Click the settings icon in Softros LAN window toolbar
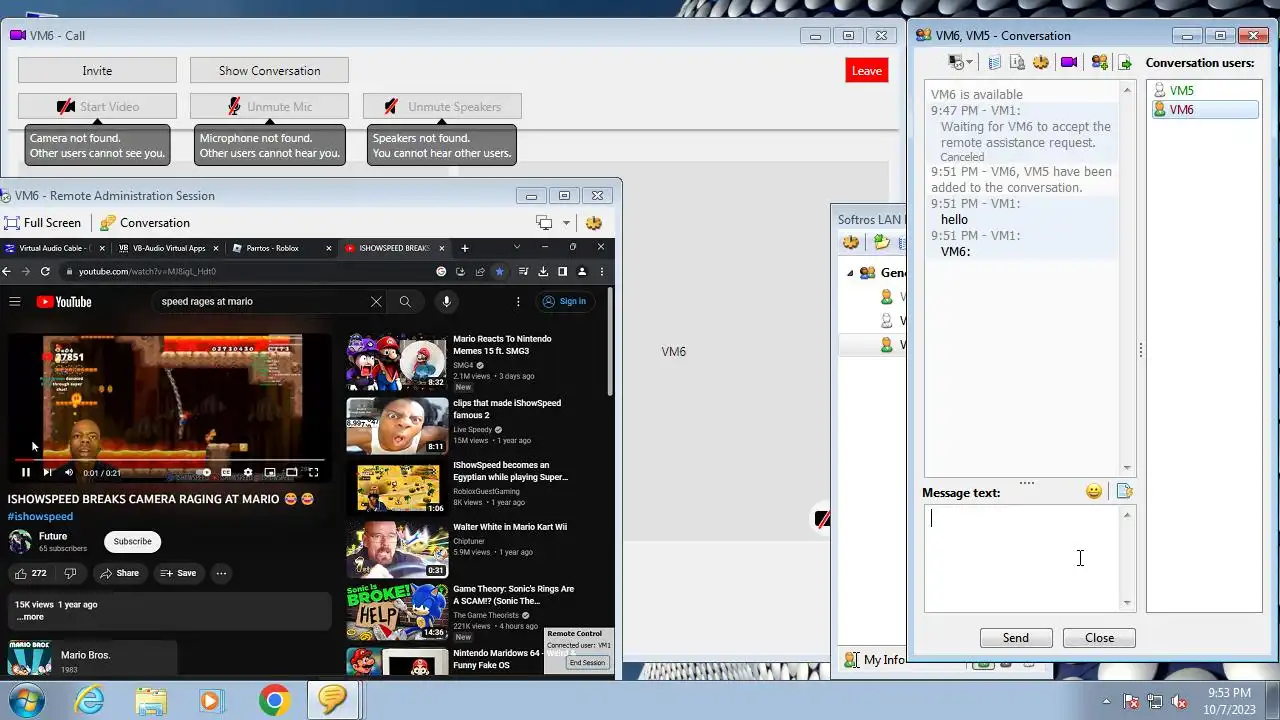The height and width of the screenshot is (720, 1280). [851, 242]
